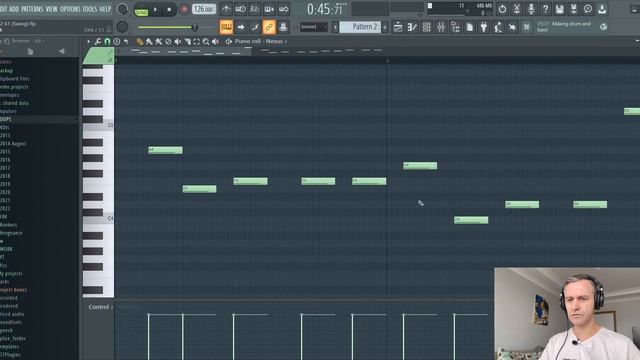Select the Playback speaker tool
Image resolution: width=640 pixels, height=360 pixels.
click(x=216, y=42)
